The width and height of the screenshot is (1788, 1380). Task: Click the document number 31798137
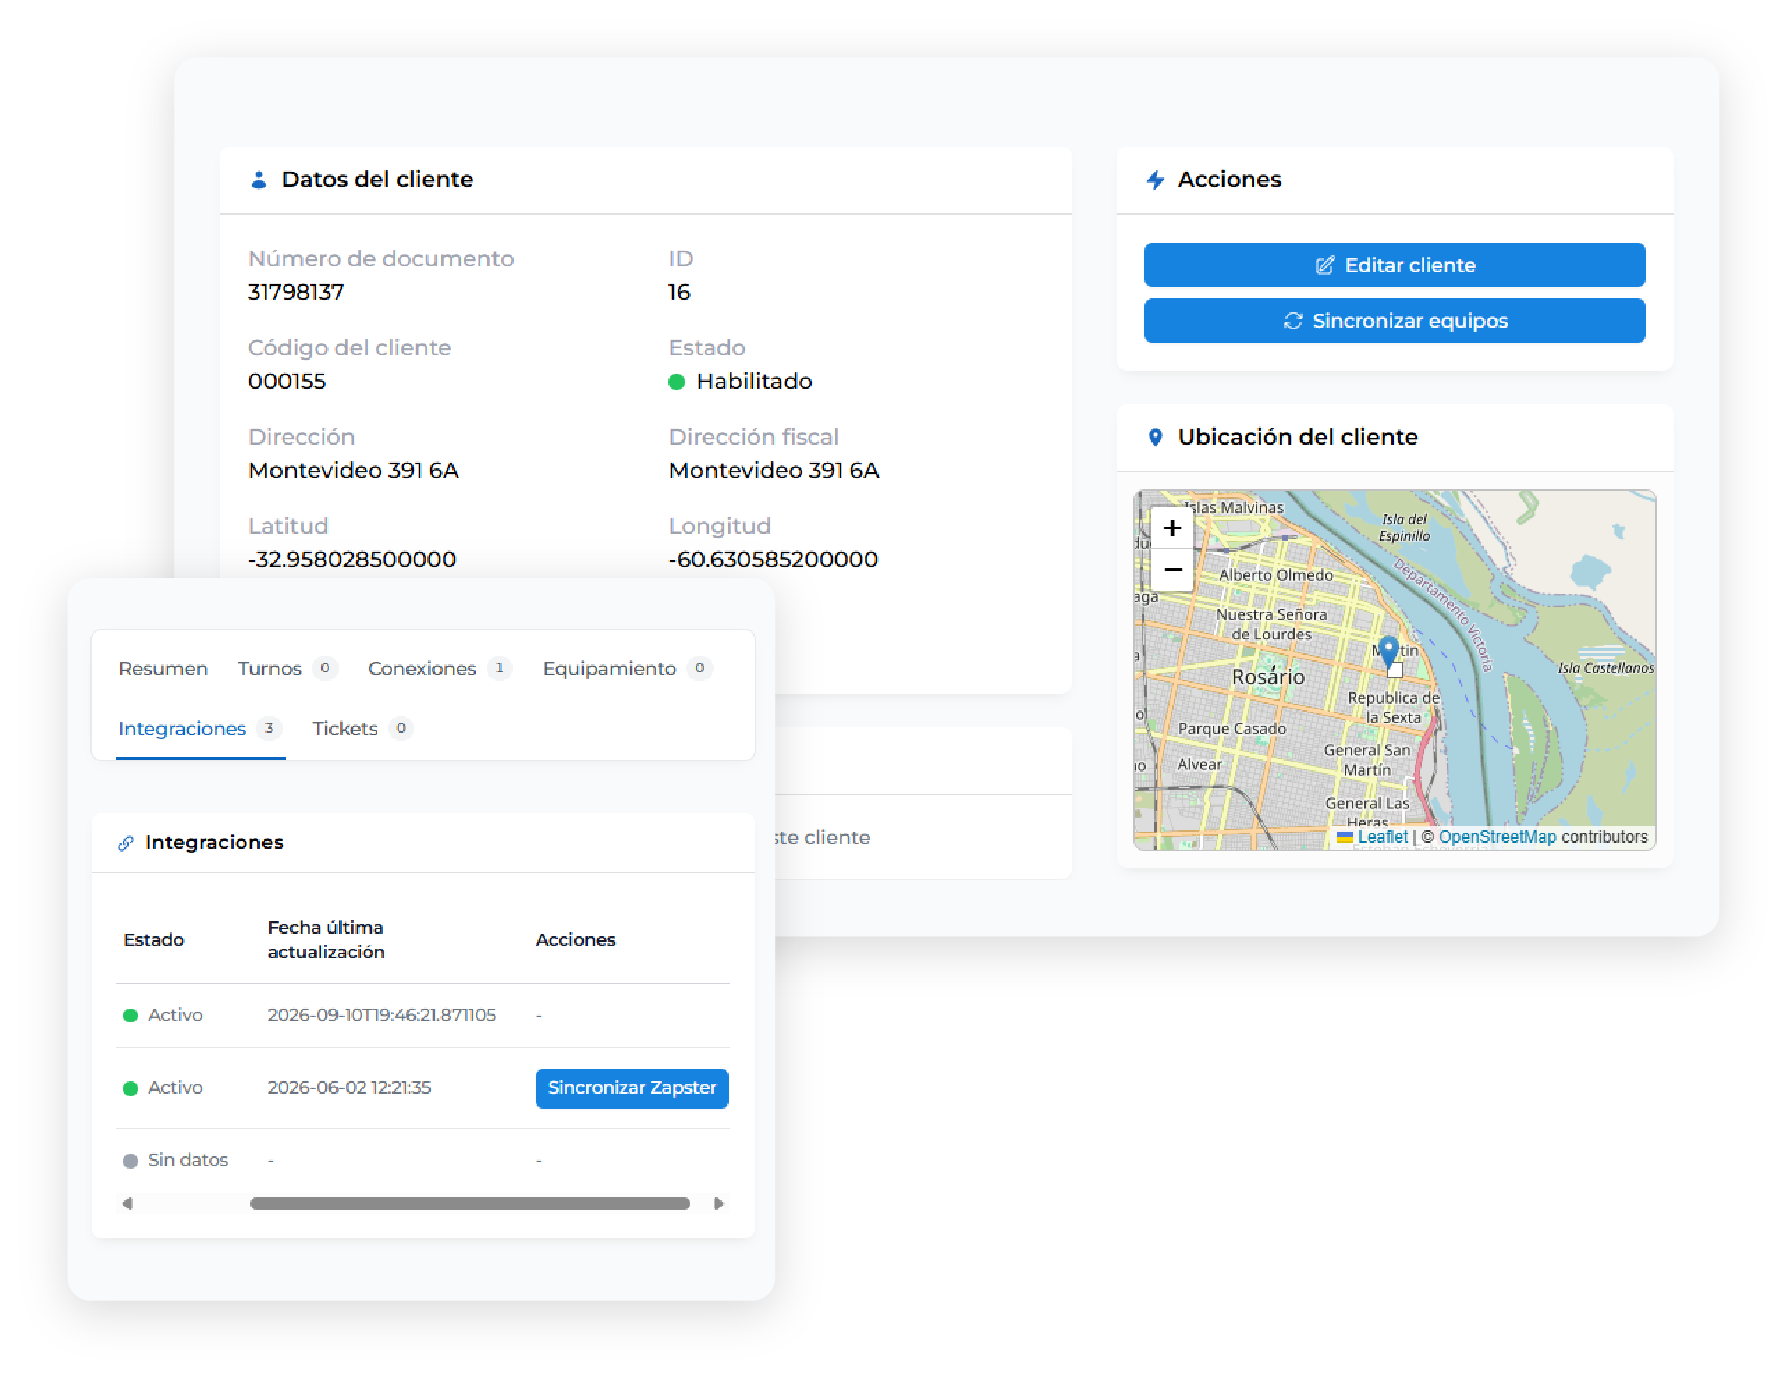coord(296,292)
